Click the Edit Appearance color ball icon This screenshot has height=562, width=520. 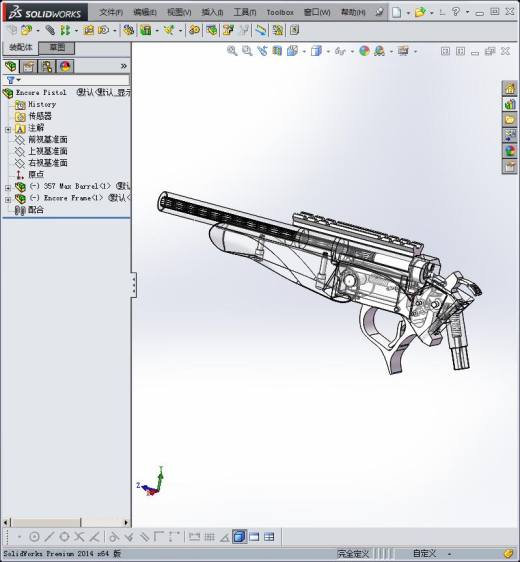coord(364,51)
